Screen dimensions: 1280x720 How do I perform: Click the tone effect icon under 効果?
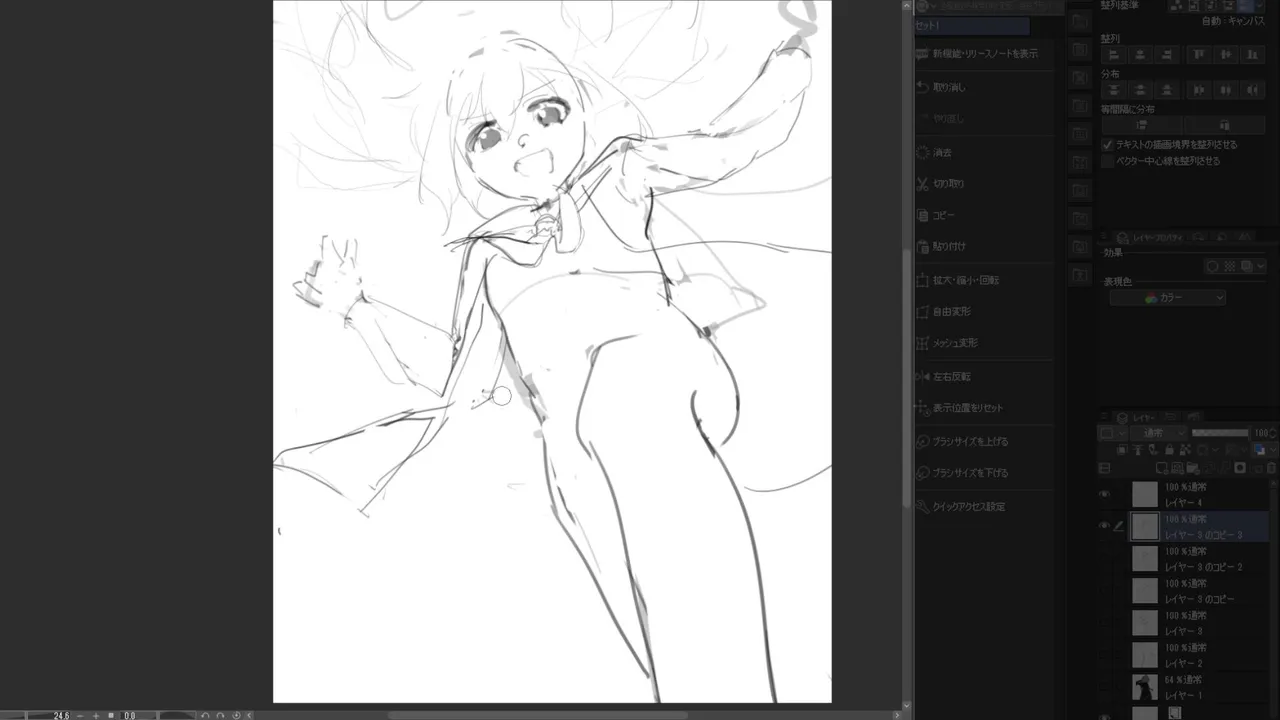(x=1230, y=267)
